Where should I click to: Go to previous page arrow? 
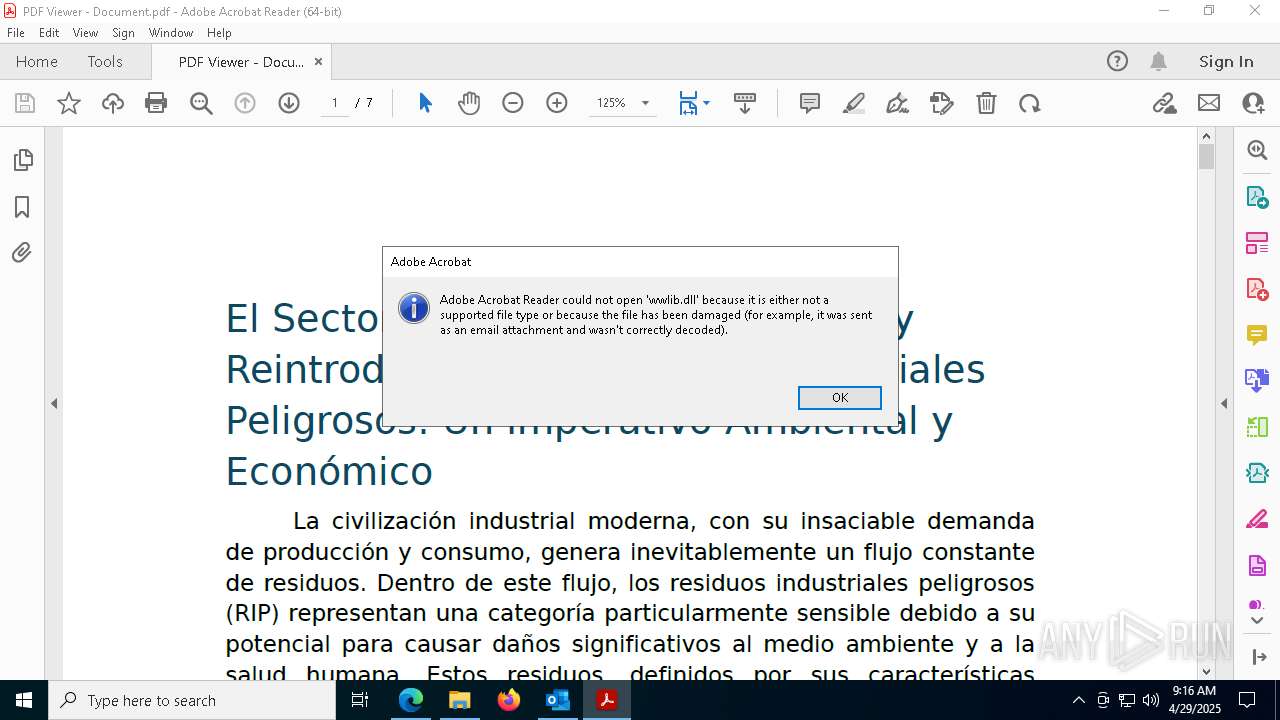pos(245,103)
